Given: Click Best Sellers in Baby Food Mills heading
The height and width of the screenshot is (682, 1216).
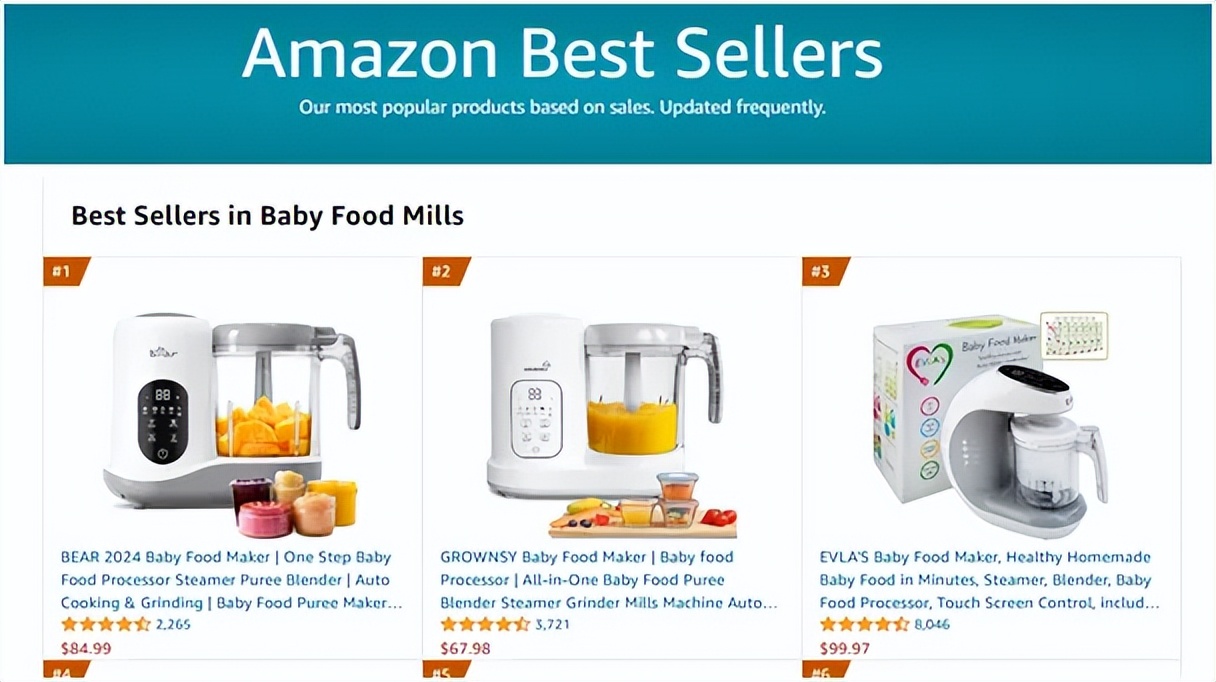Looking at the screenshot, I should 268,215.
